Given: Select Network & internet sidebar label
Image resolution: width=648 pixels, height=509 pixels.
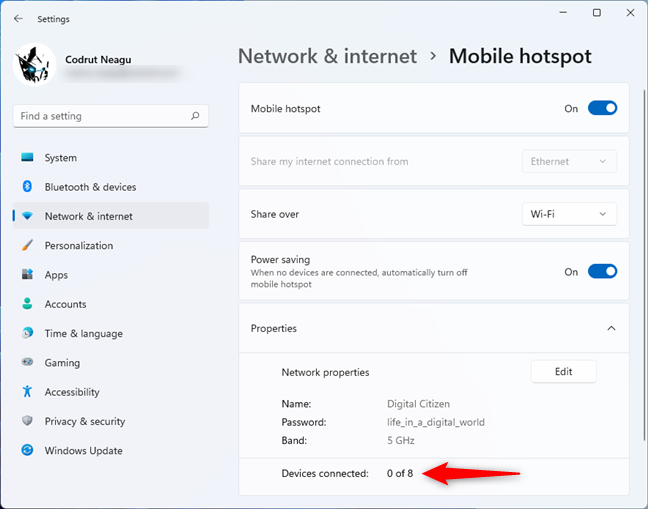Looking at the screenshot, I should point(89,216).
